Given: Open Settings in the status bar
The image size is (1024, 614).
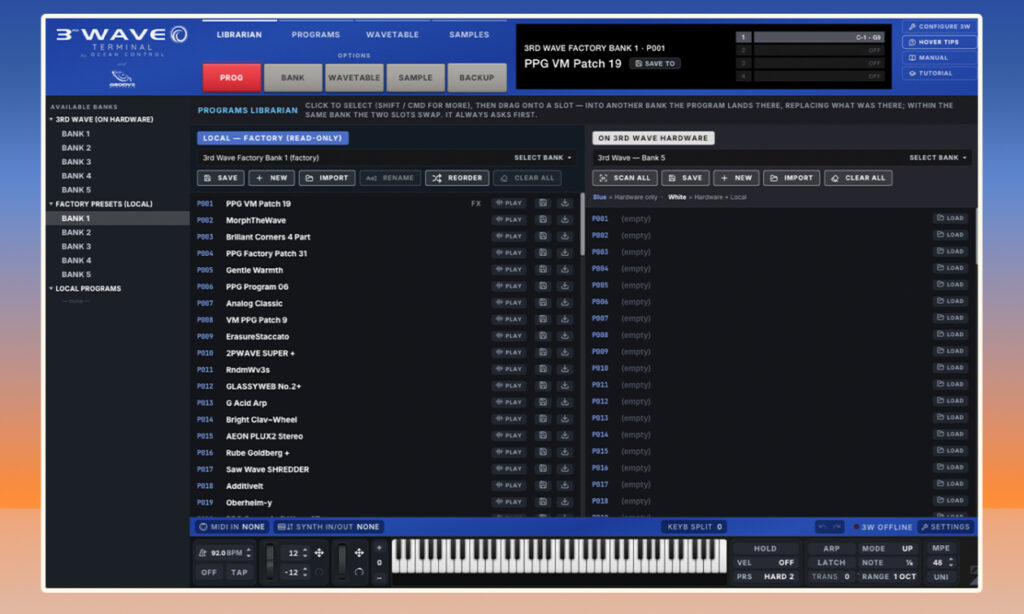Looking at the screenshot, I should 946,527.
